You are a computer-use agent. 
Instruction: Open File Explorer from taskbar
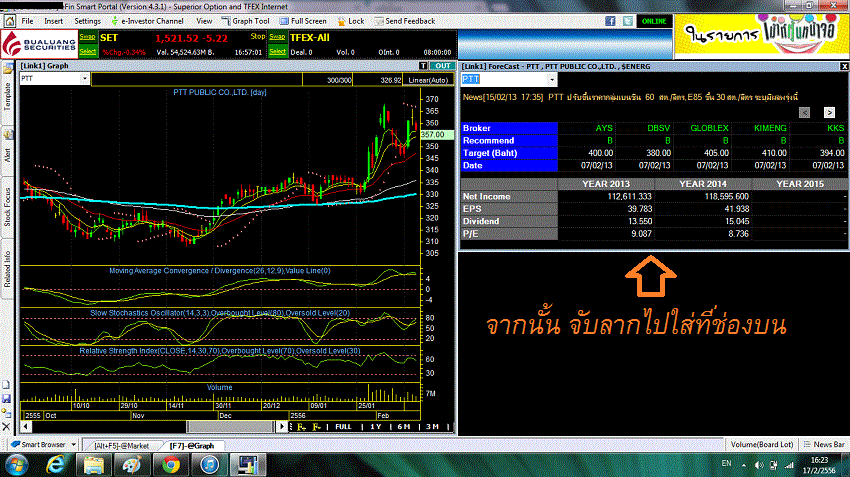(x=93, y=465)
